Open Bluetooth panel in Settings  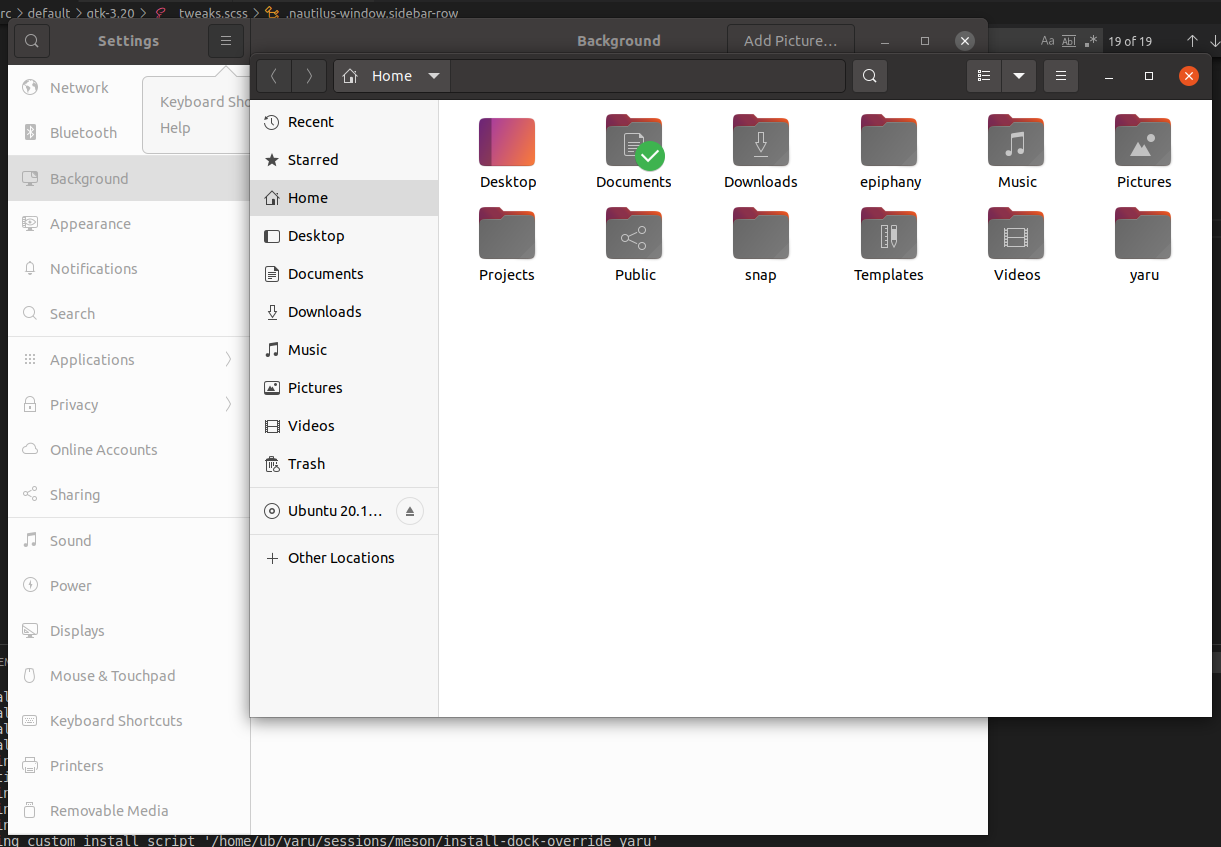coord(129,133)
